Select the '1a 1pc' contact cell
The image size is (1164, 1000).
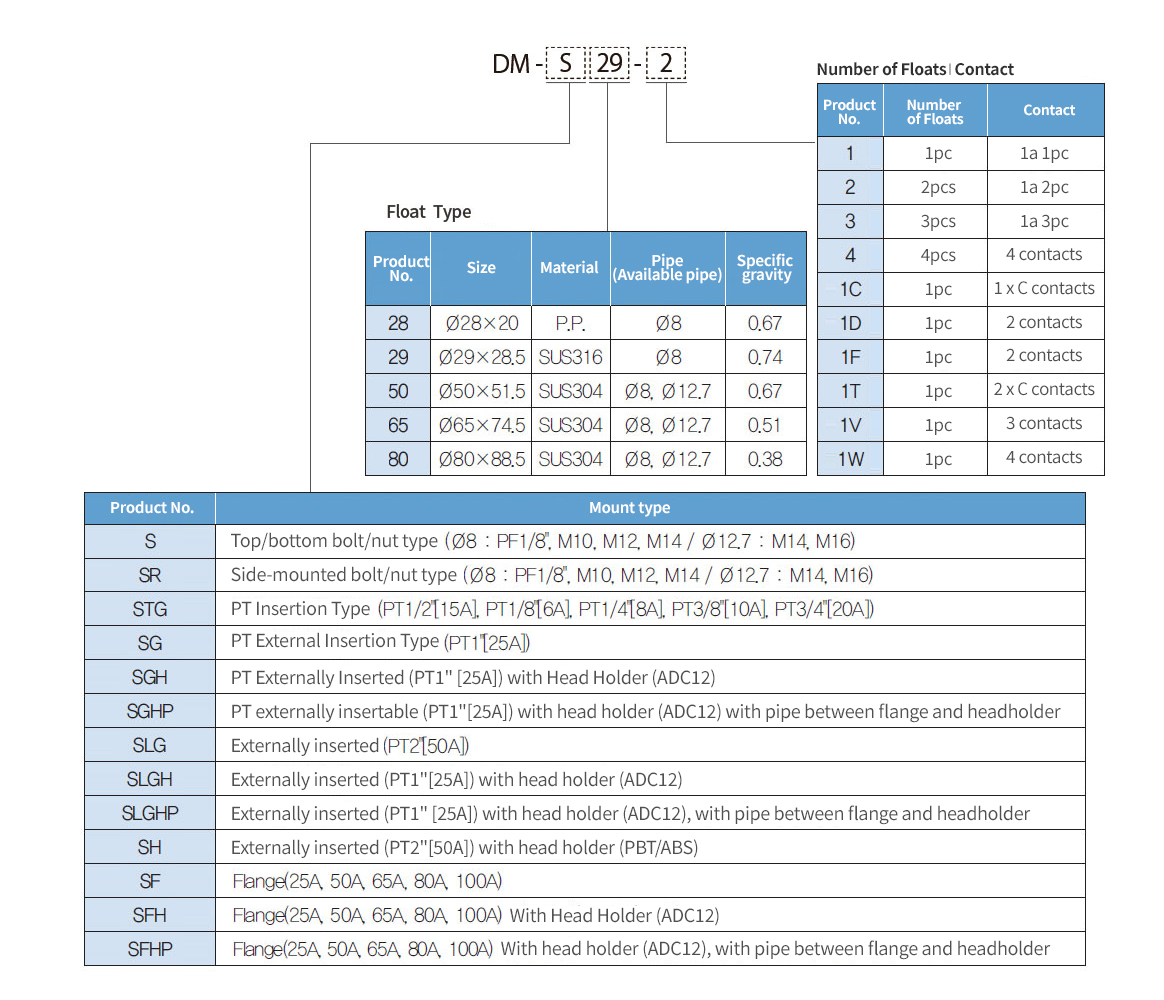(x=1046, y=153)
